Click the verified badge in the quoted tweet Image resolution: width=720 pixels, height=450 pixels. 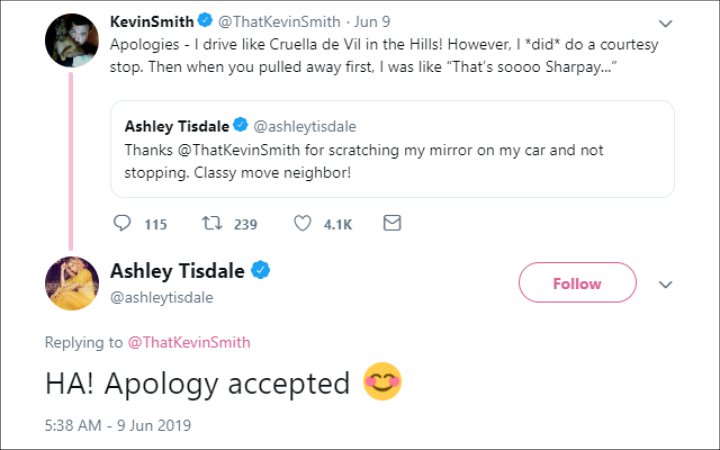tap(240, 125)
